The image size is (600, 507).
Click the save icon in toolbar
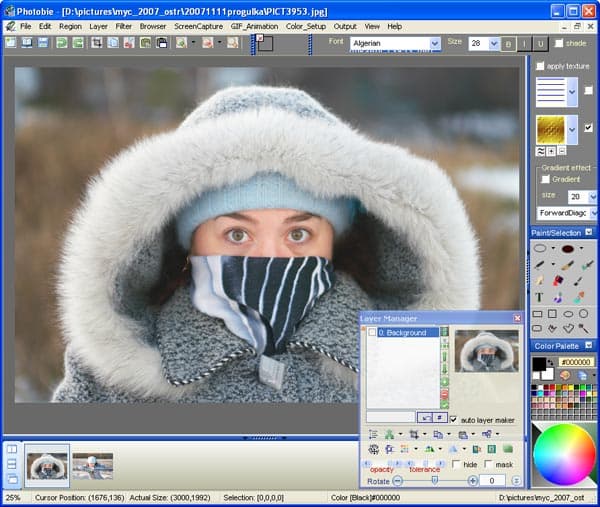pyautogui.click(x=43, y=43)
